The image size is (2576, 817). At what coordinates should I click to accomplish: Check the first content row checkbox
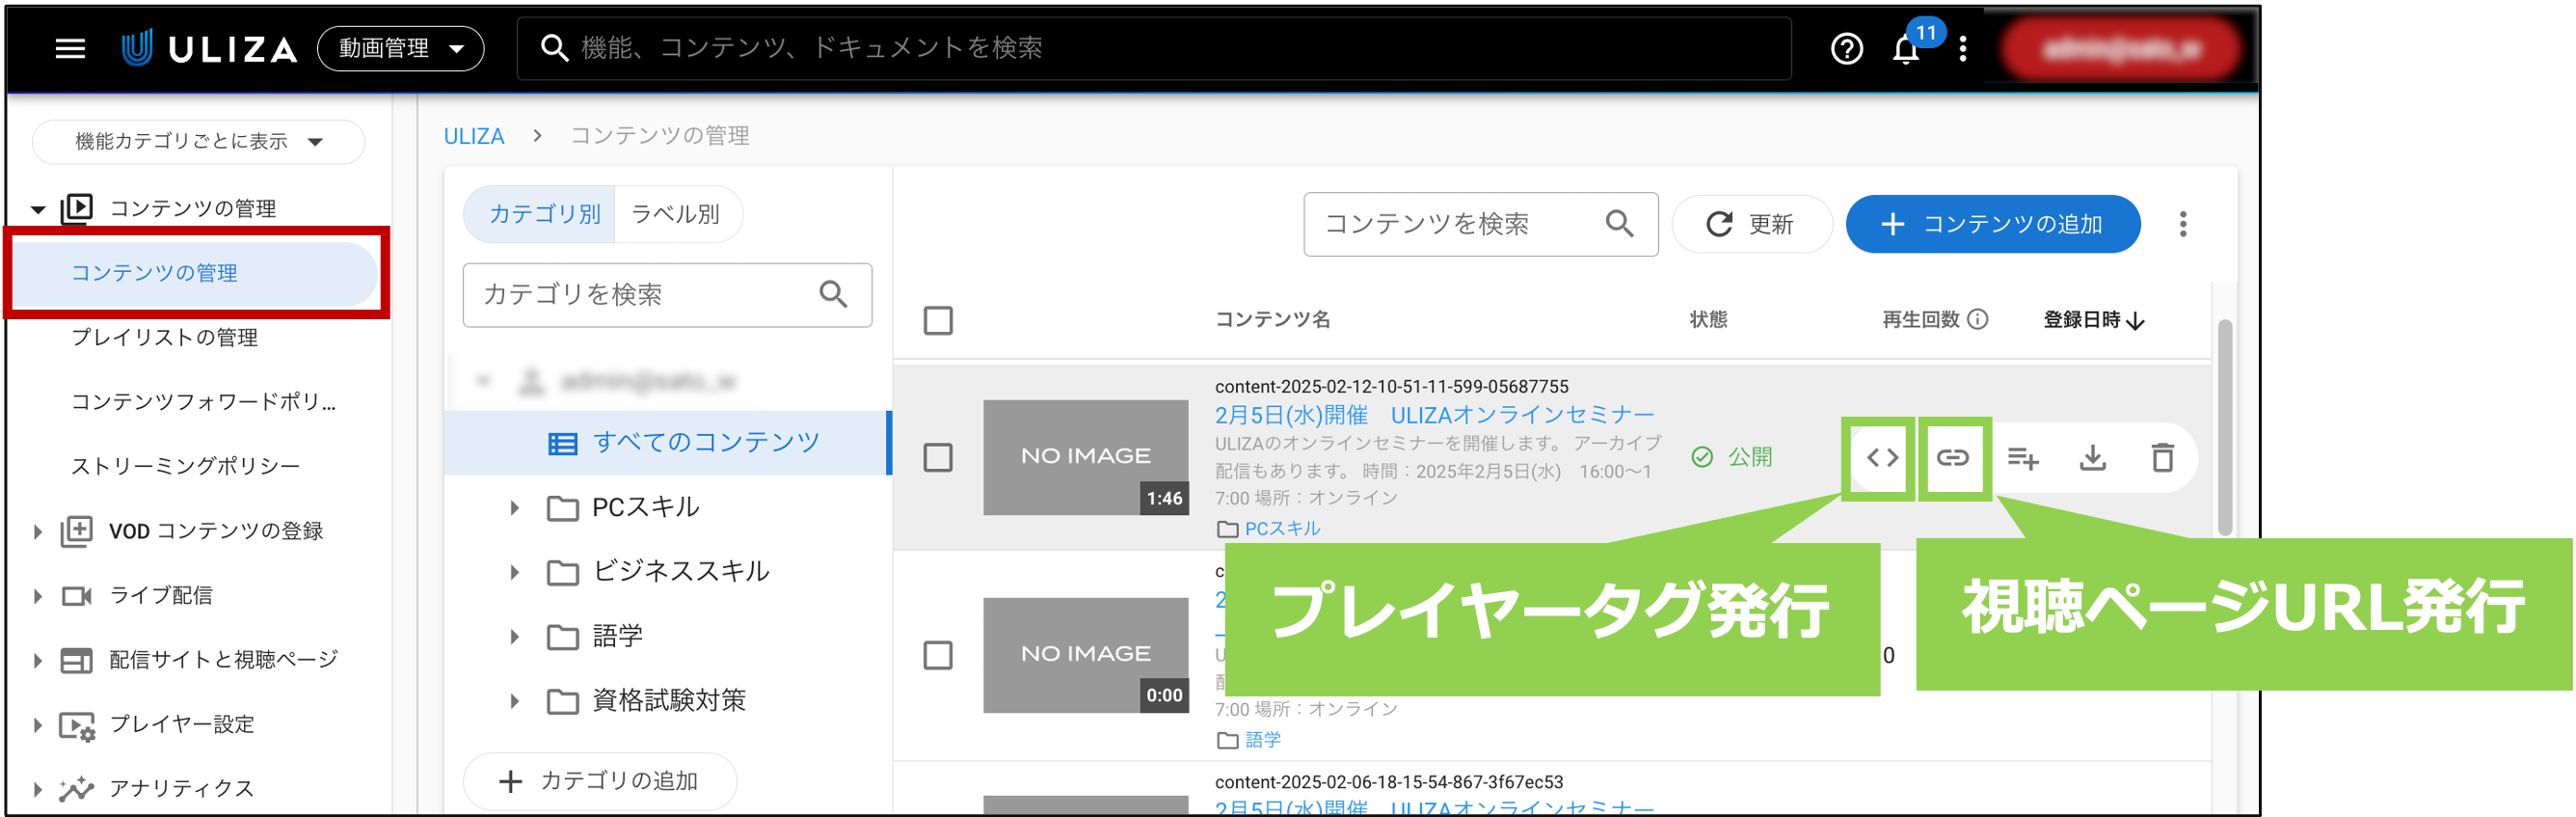pos(937,457)
